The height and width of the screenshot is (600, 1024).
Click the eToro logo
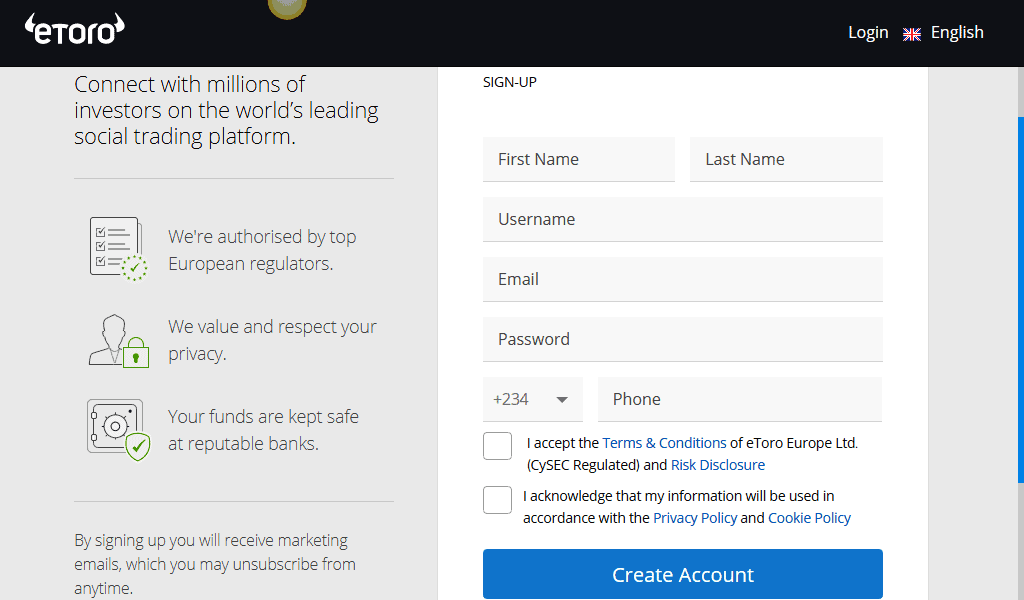click(x=74, y=30)
